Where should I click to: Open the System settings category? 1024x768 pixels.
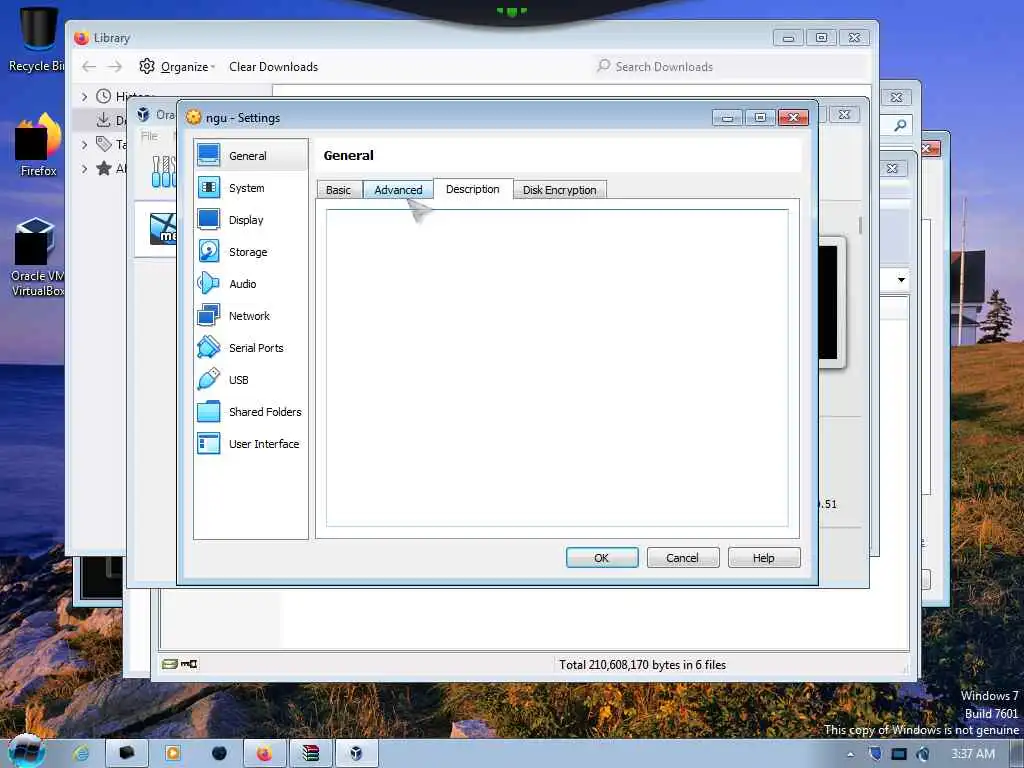coord(251,188)
